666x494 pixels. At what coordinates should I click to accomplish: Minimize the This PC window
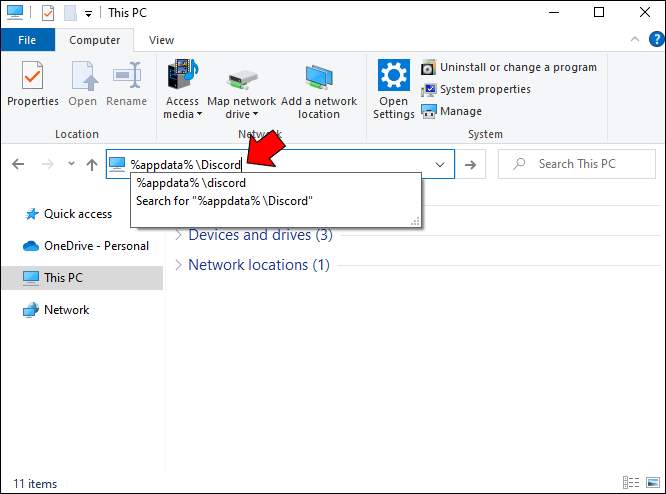pos(554,13)
